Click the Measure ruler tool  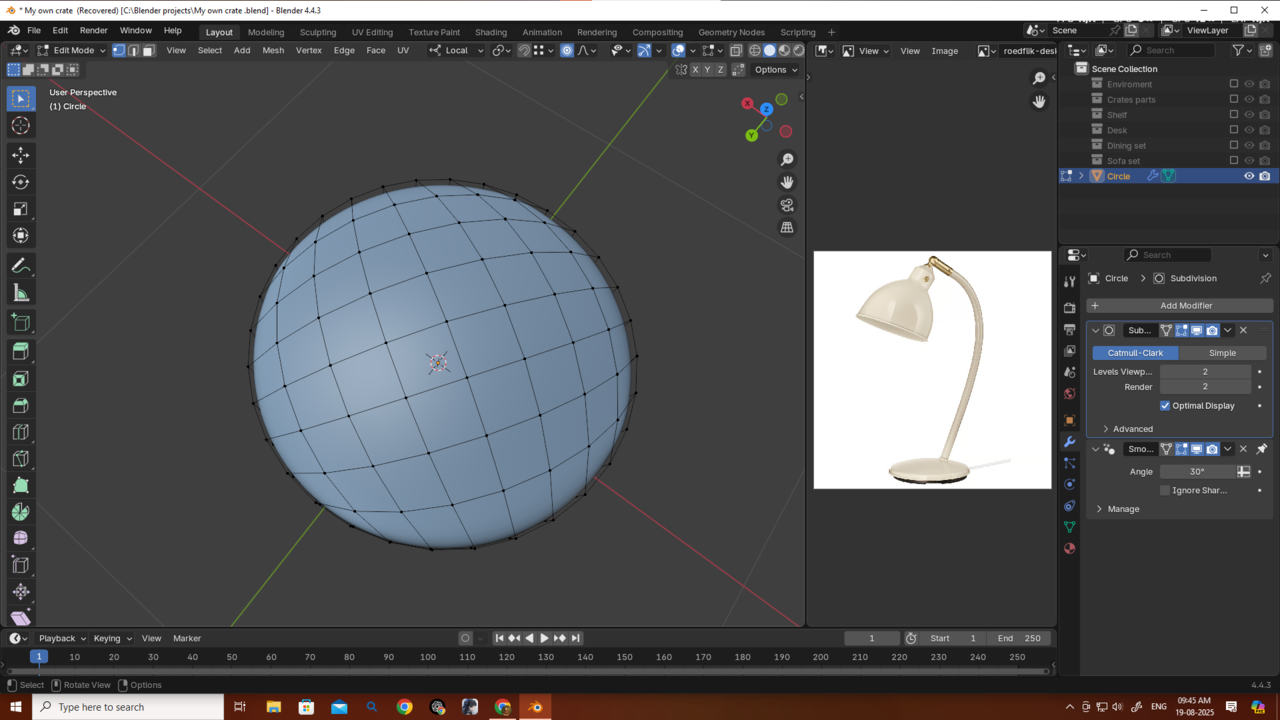pos(20,293)
